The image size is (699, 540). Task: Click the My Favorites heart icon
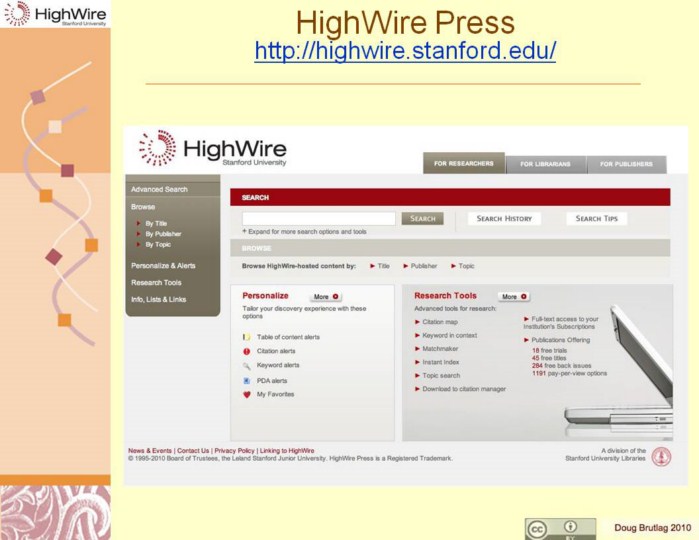[246, 395]
